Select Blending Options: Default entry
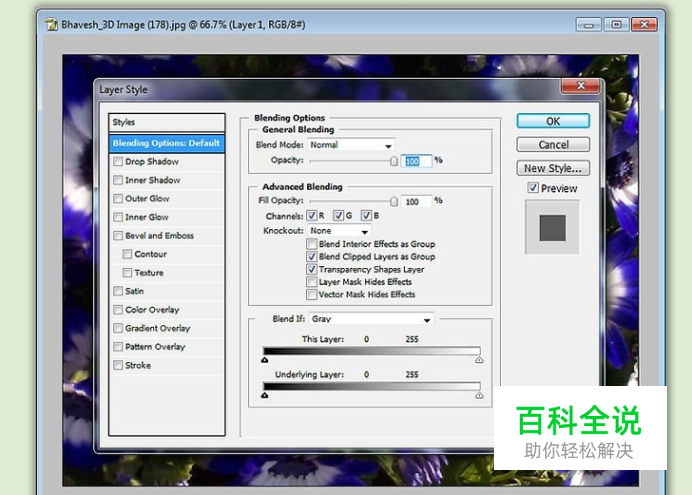Viewport: 692px width, 495px height. [167, 143]
